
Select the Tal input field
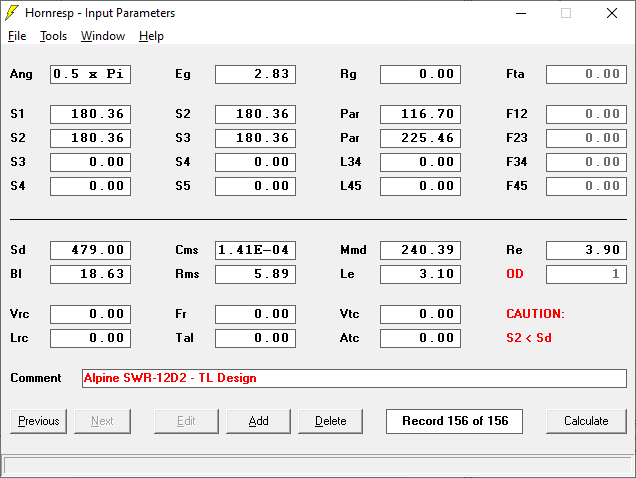[x=256, y=338]
